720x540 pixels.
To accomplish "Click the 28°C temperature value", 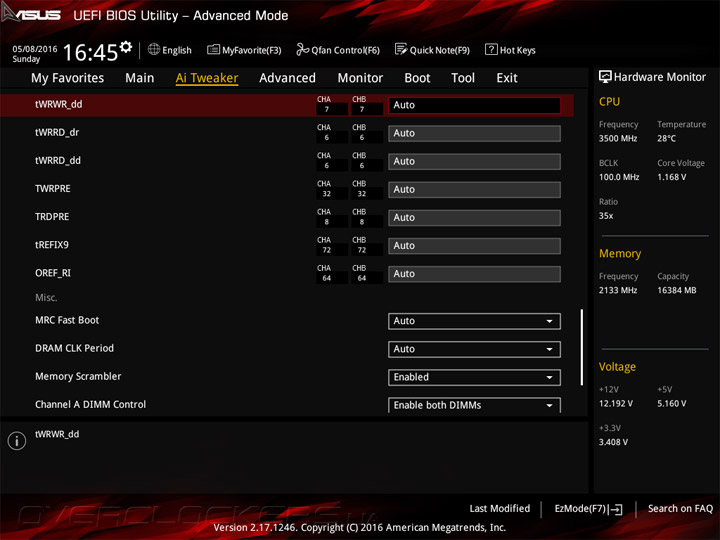I will click(x=666, y=138).
